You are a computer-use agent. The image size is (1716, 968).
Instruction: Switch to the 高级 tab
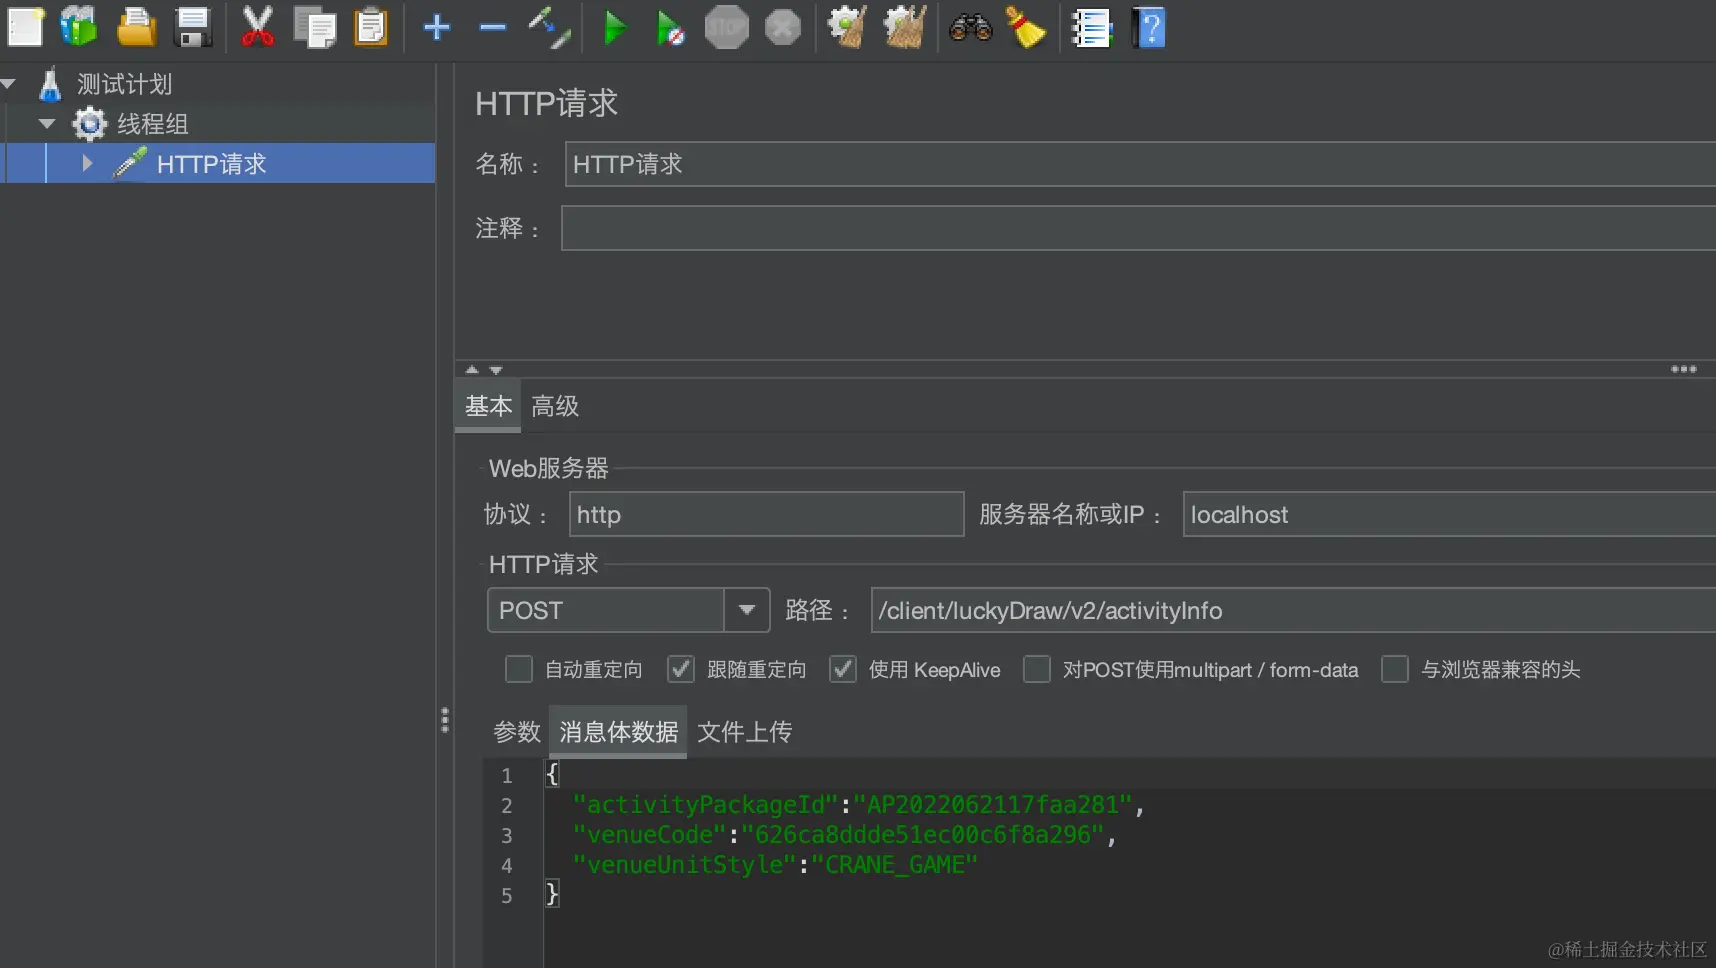[x=555, y=406]
